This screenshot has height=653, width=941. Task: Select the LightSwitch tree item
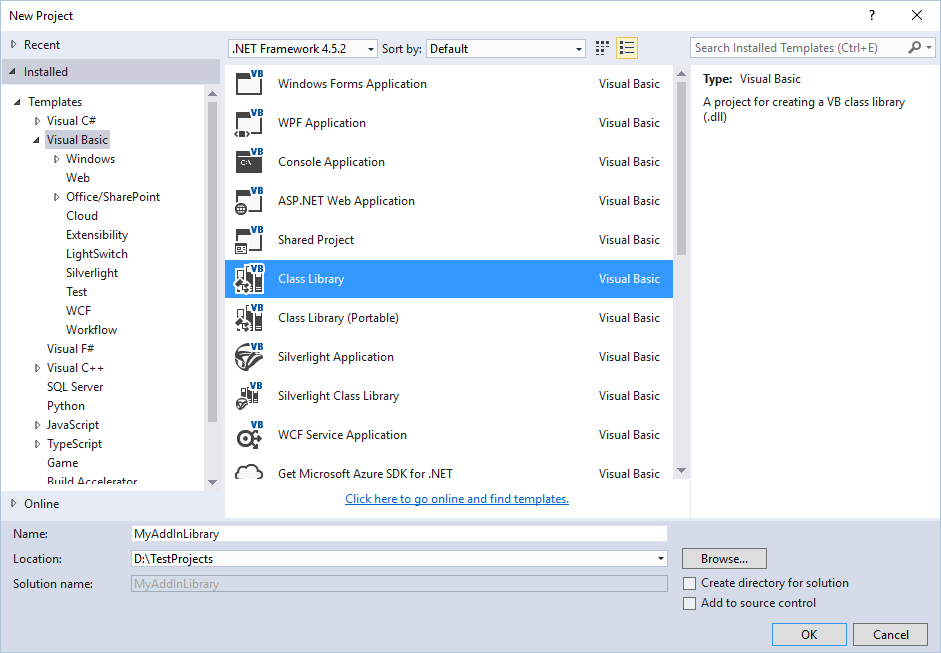pyautogui.click(x=96, y=254)
